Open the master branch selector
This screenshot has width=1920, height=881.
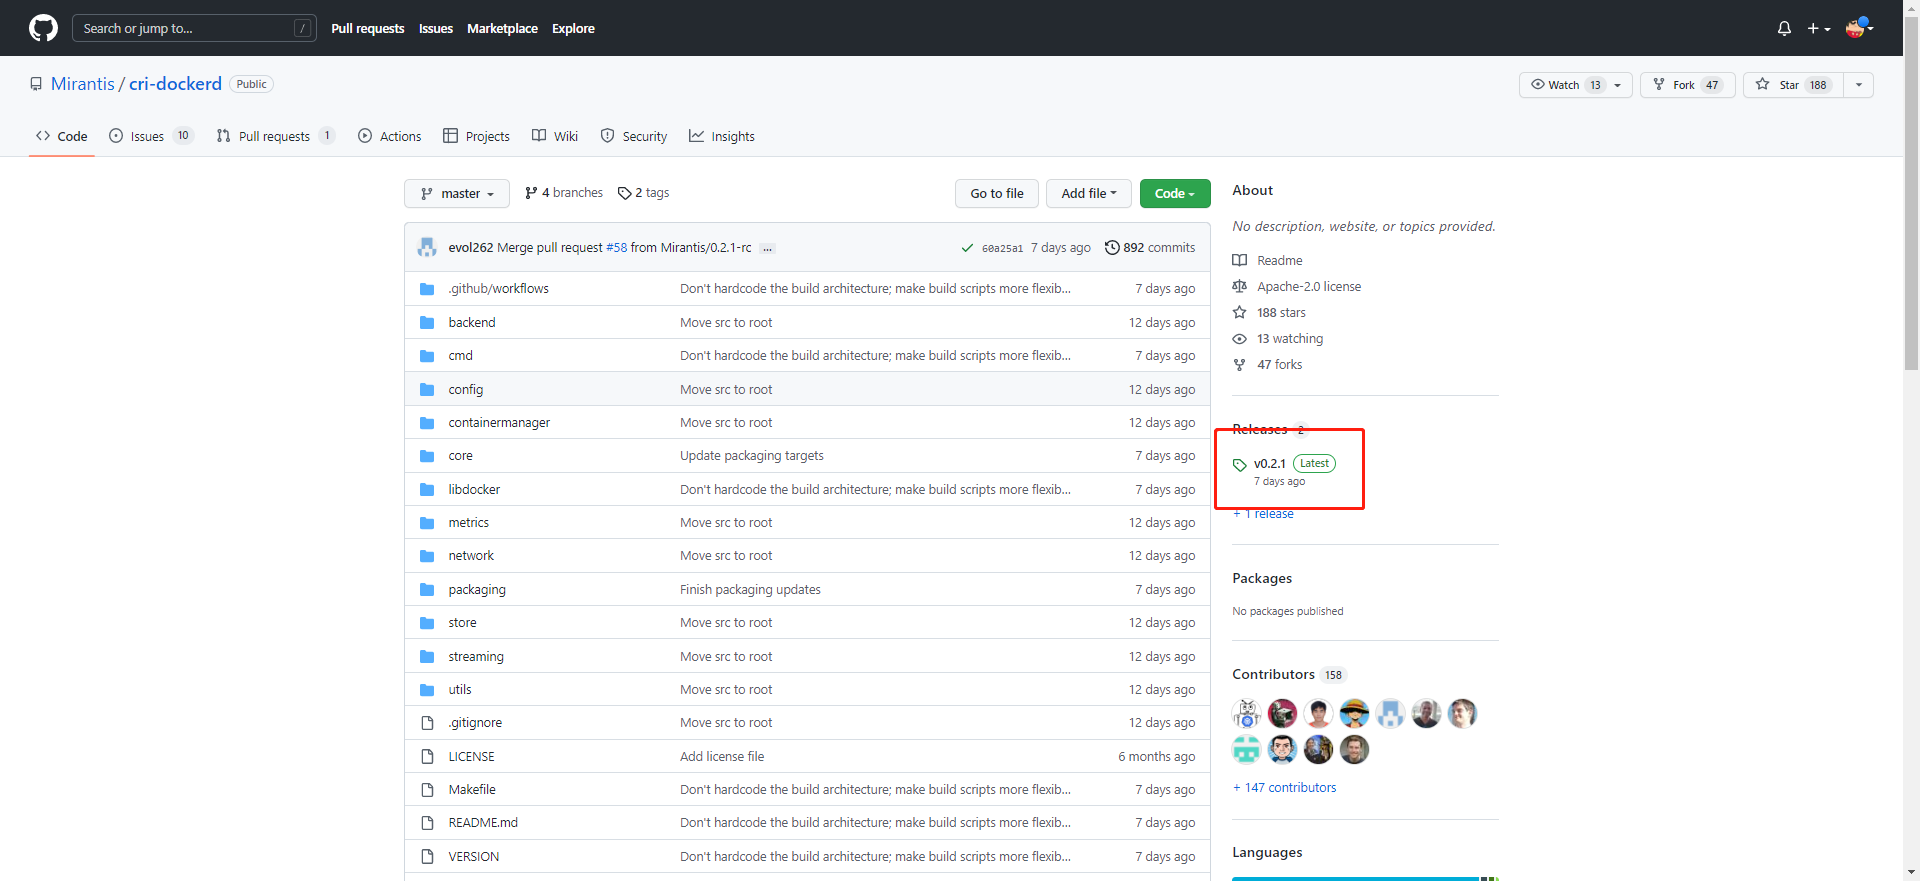457,193
